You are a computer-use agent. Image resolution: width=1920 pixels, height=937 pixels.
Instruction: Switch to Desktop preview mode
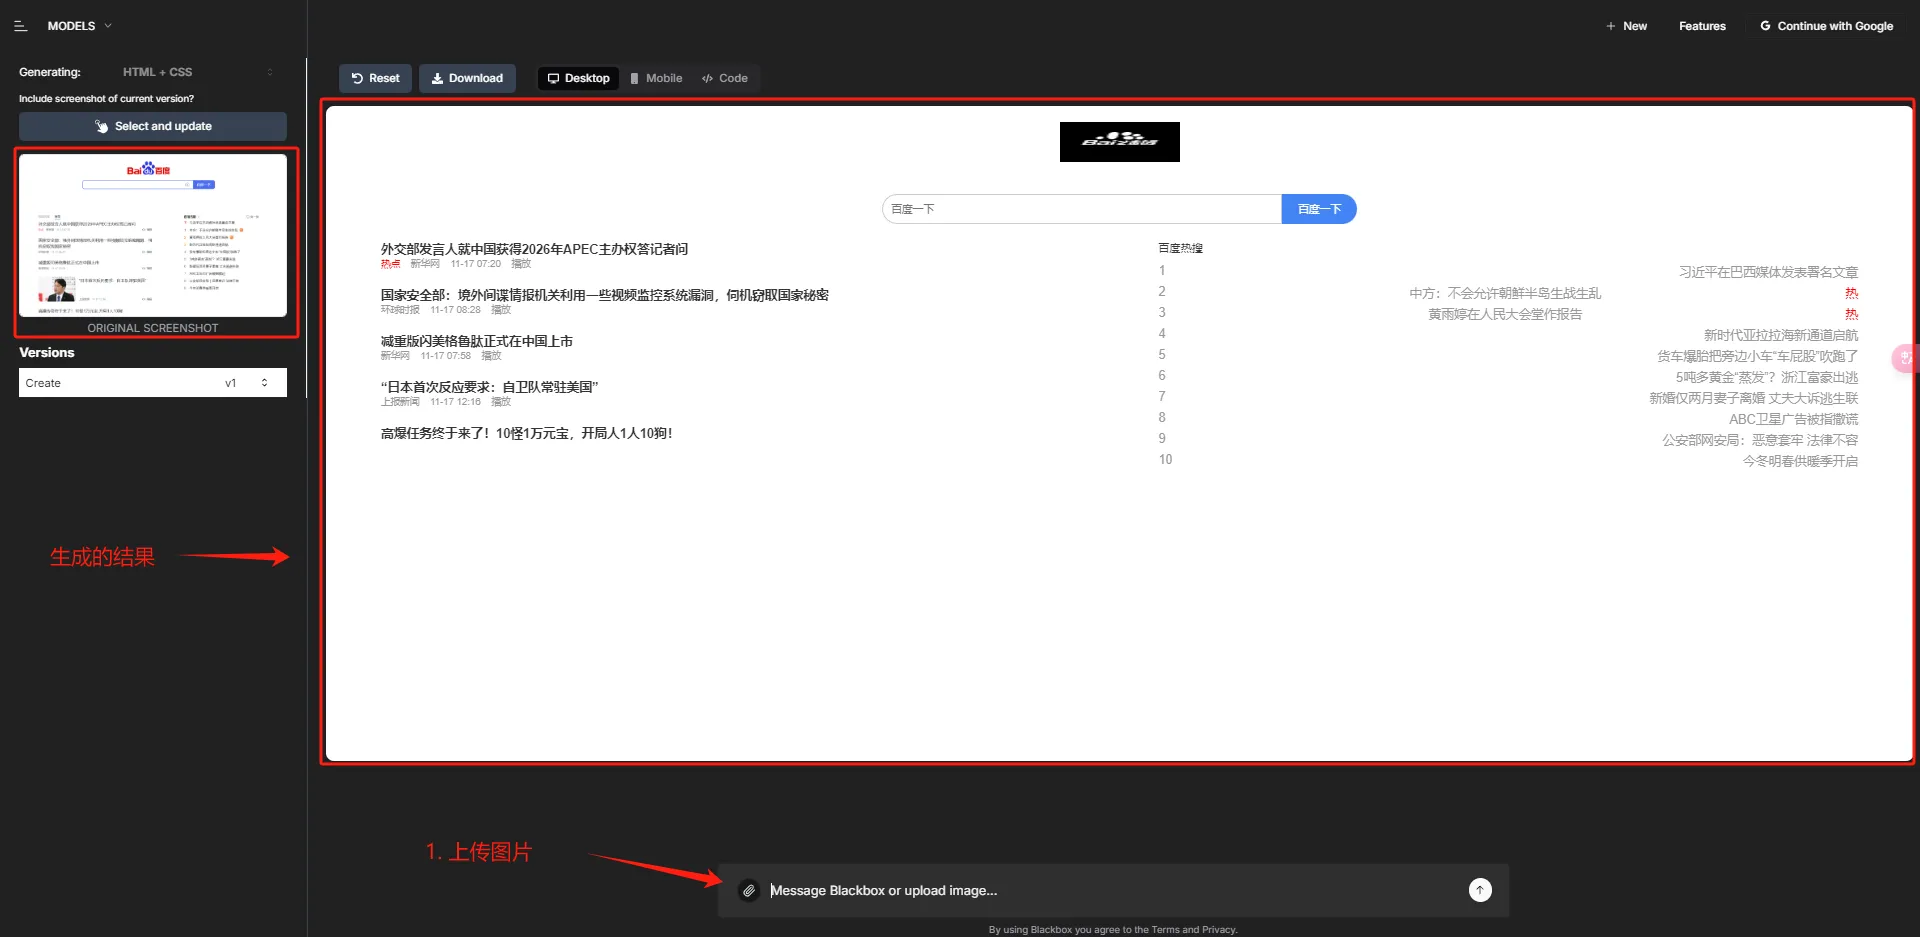(x=578, y=78)
